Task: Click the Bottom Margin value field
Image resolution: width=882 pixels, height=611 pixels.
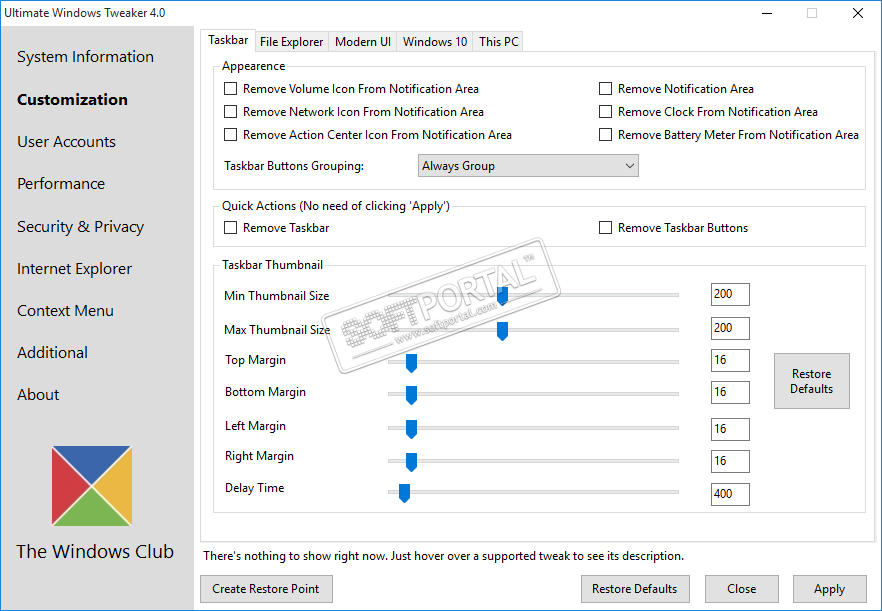Action: pyautogui.click(x=730, y=392)
